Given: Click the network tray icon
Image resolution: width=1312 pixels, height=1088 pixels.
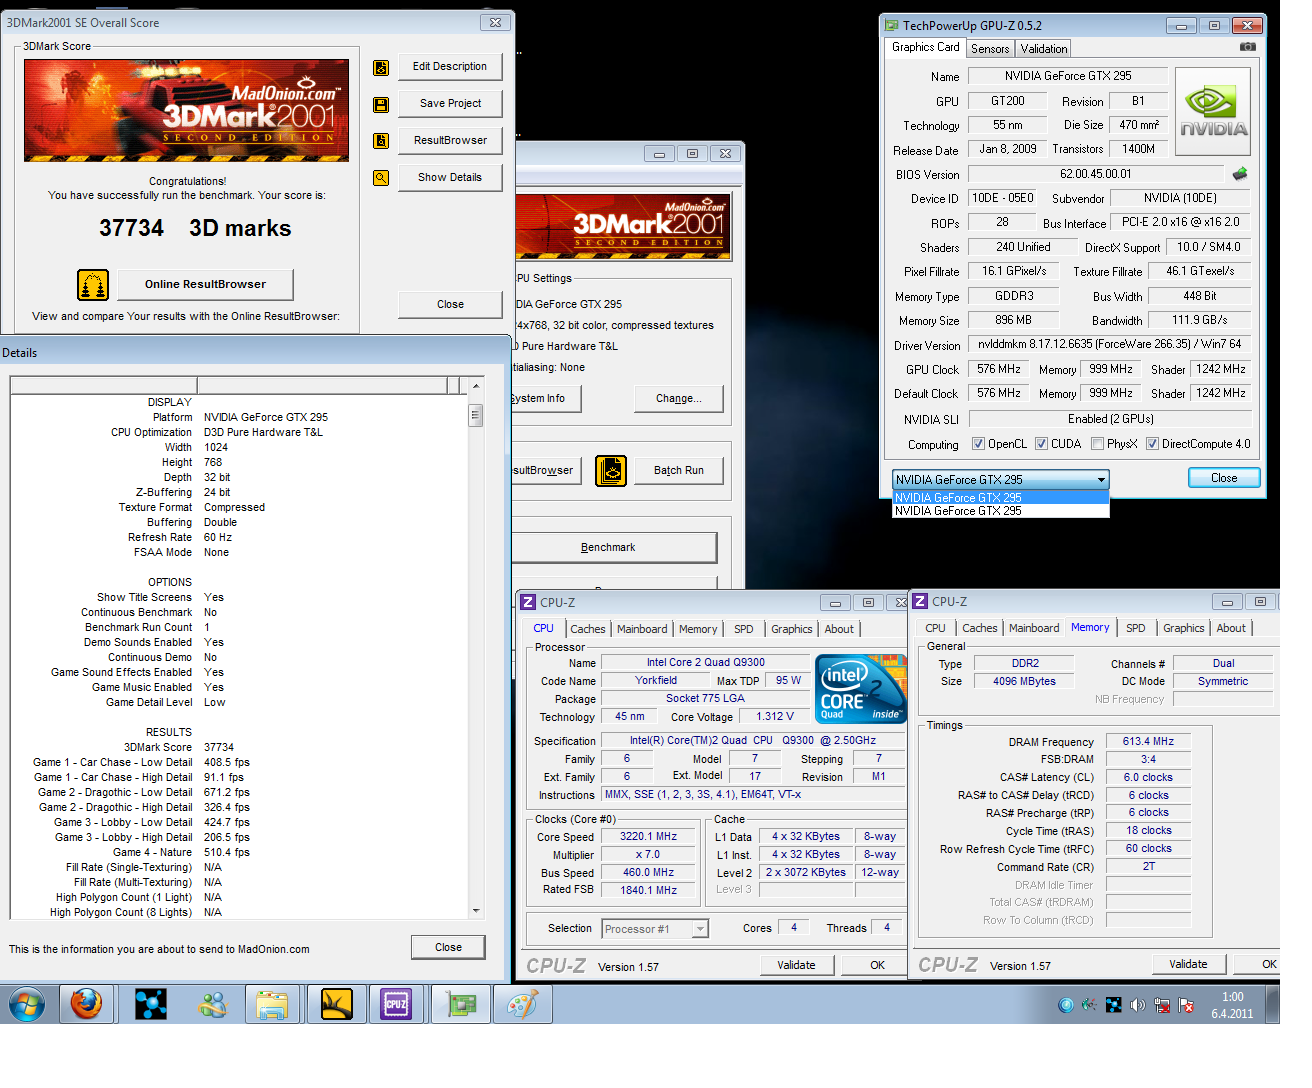Looking at the screenshot, I should (x=1162, y=1005).
